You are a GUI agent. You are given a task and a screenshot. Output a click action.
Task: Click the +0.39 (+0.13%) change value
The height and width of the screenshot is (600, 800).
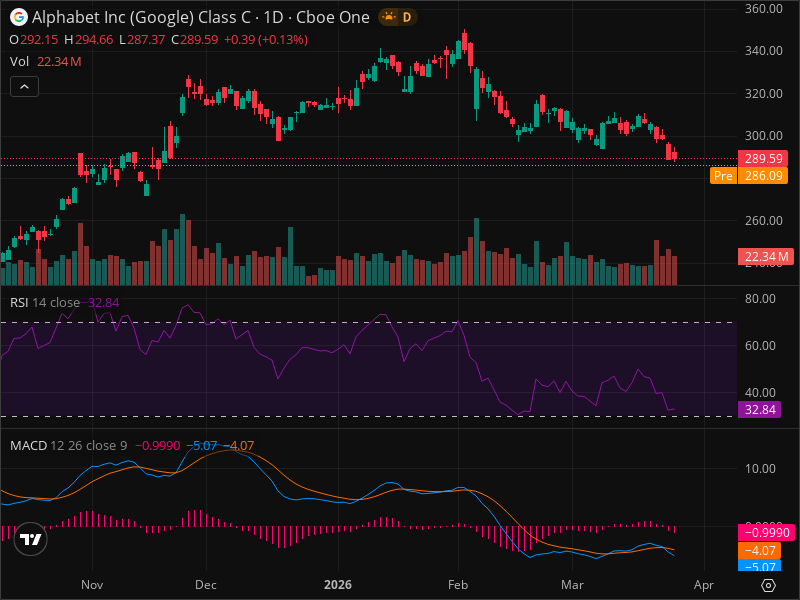pyautogui.click(x=266, y=40)
